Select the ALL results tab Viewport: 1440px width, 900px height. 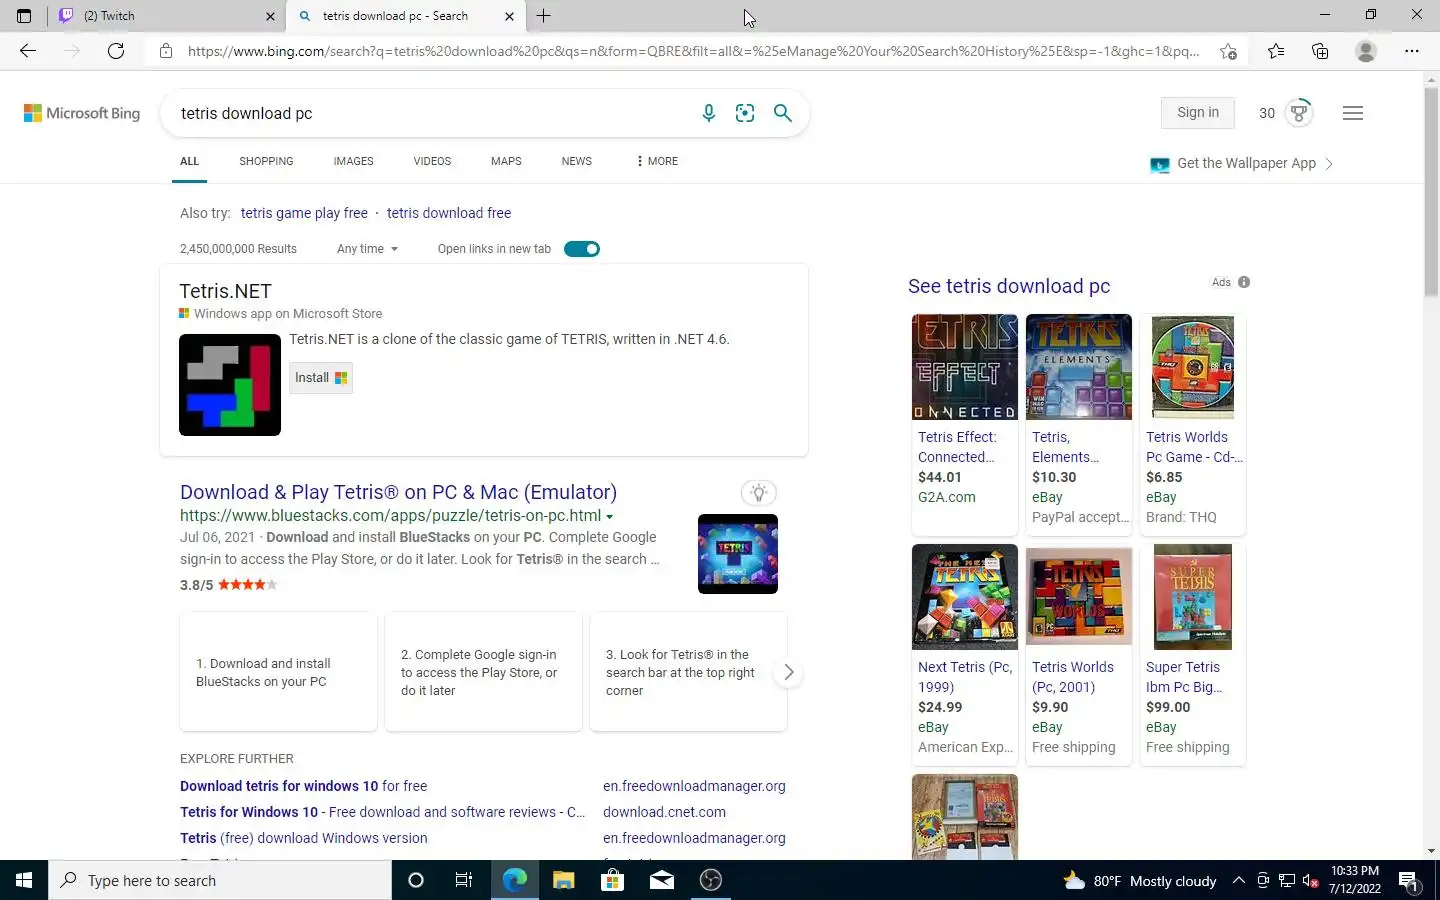pos(189,161)
